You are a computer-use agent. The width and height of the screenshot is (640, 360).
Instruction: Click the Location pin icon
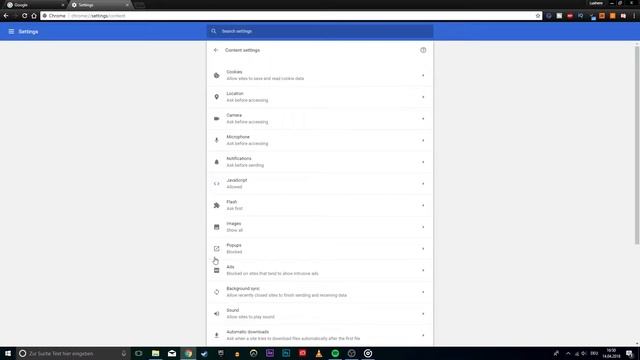point(217,97)
